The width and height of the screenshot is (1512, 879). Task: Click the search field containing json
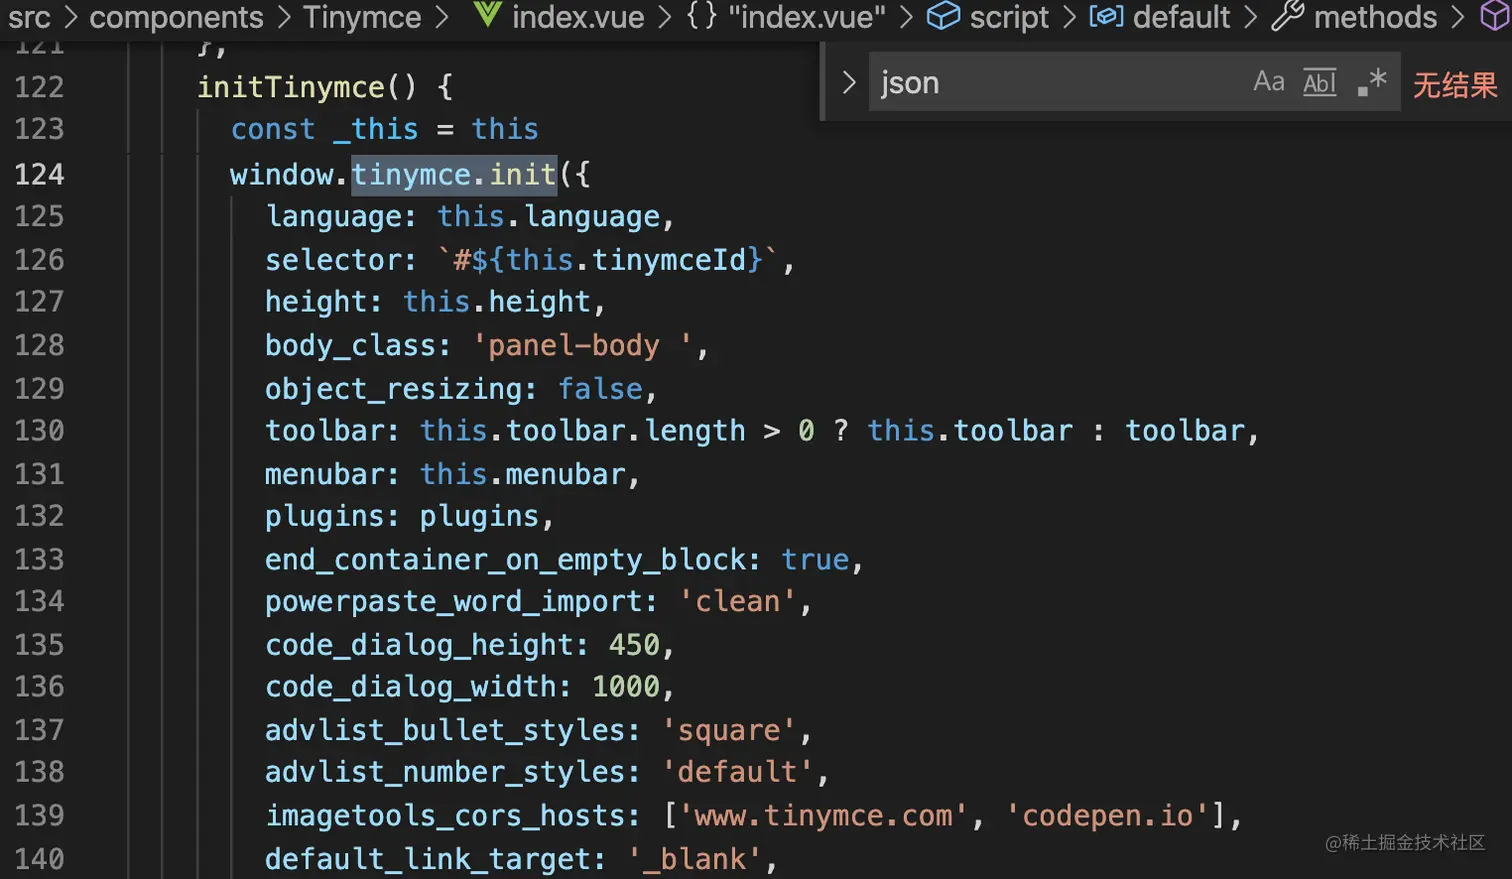tap(1050, 82)
